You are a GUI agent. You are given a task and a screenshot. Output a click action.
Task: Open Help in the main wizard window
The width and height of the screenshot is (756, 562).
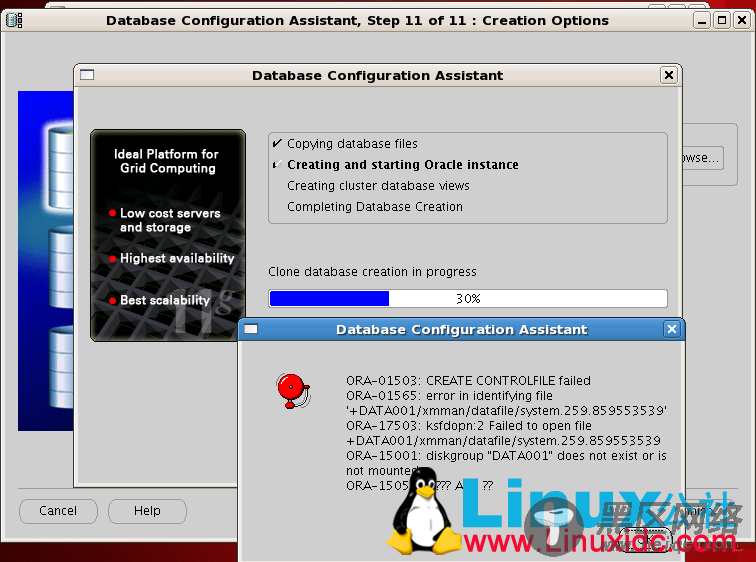147,511
